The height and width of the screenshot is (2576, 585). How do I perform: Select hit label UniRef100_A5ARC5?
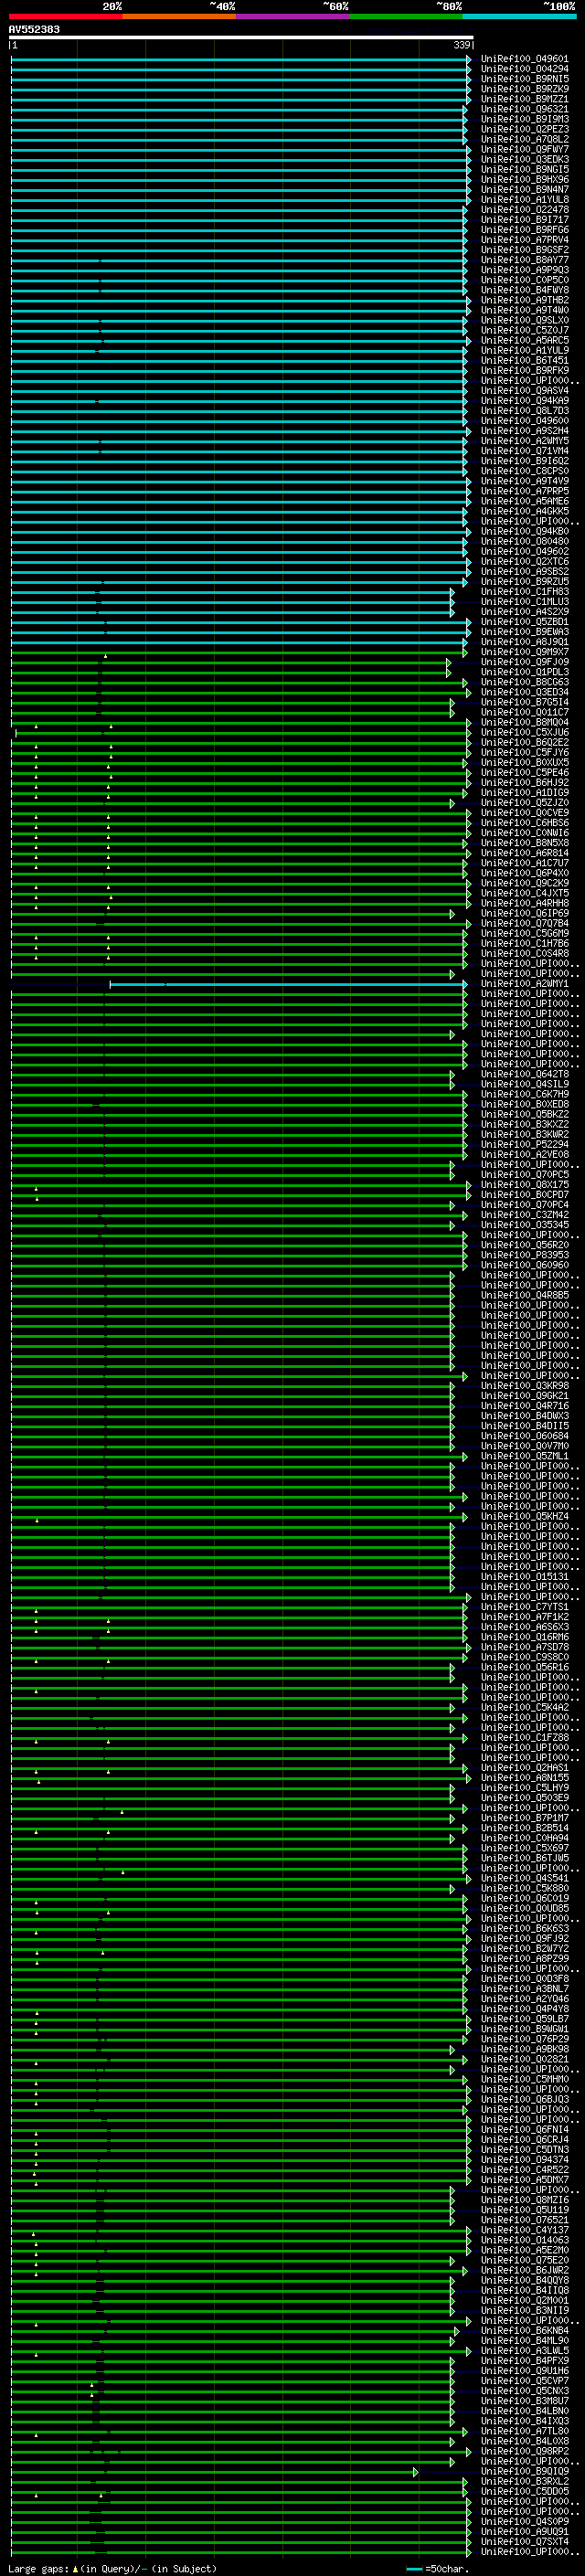[524, 340]
